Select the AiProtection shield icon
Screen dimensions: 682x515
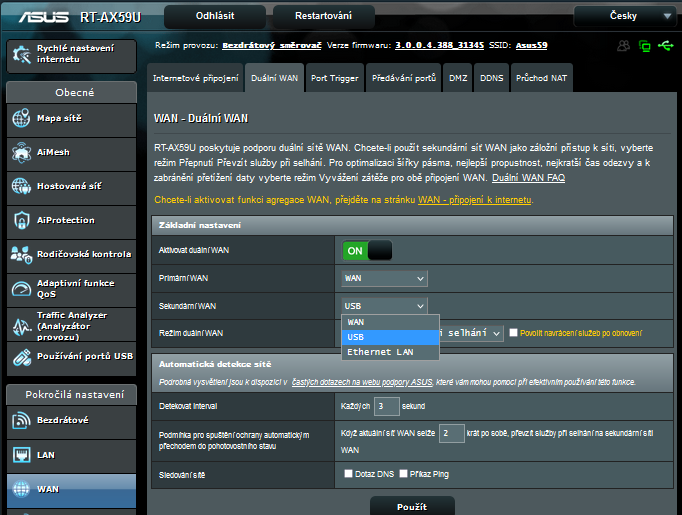click(22, 221)
